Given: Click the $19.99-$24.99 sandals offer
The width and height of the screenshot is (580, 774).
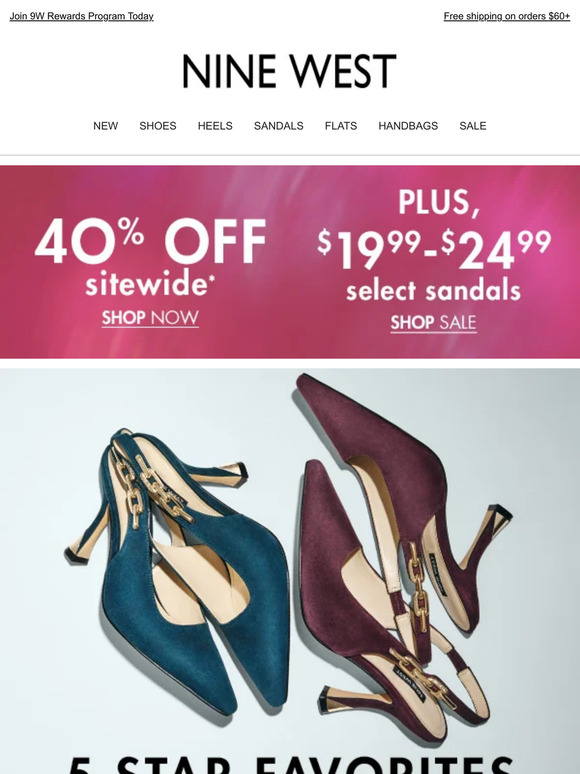Looking at the screenshot, I should pyautogui.click(x=433, y=264).
